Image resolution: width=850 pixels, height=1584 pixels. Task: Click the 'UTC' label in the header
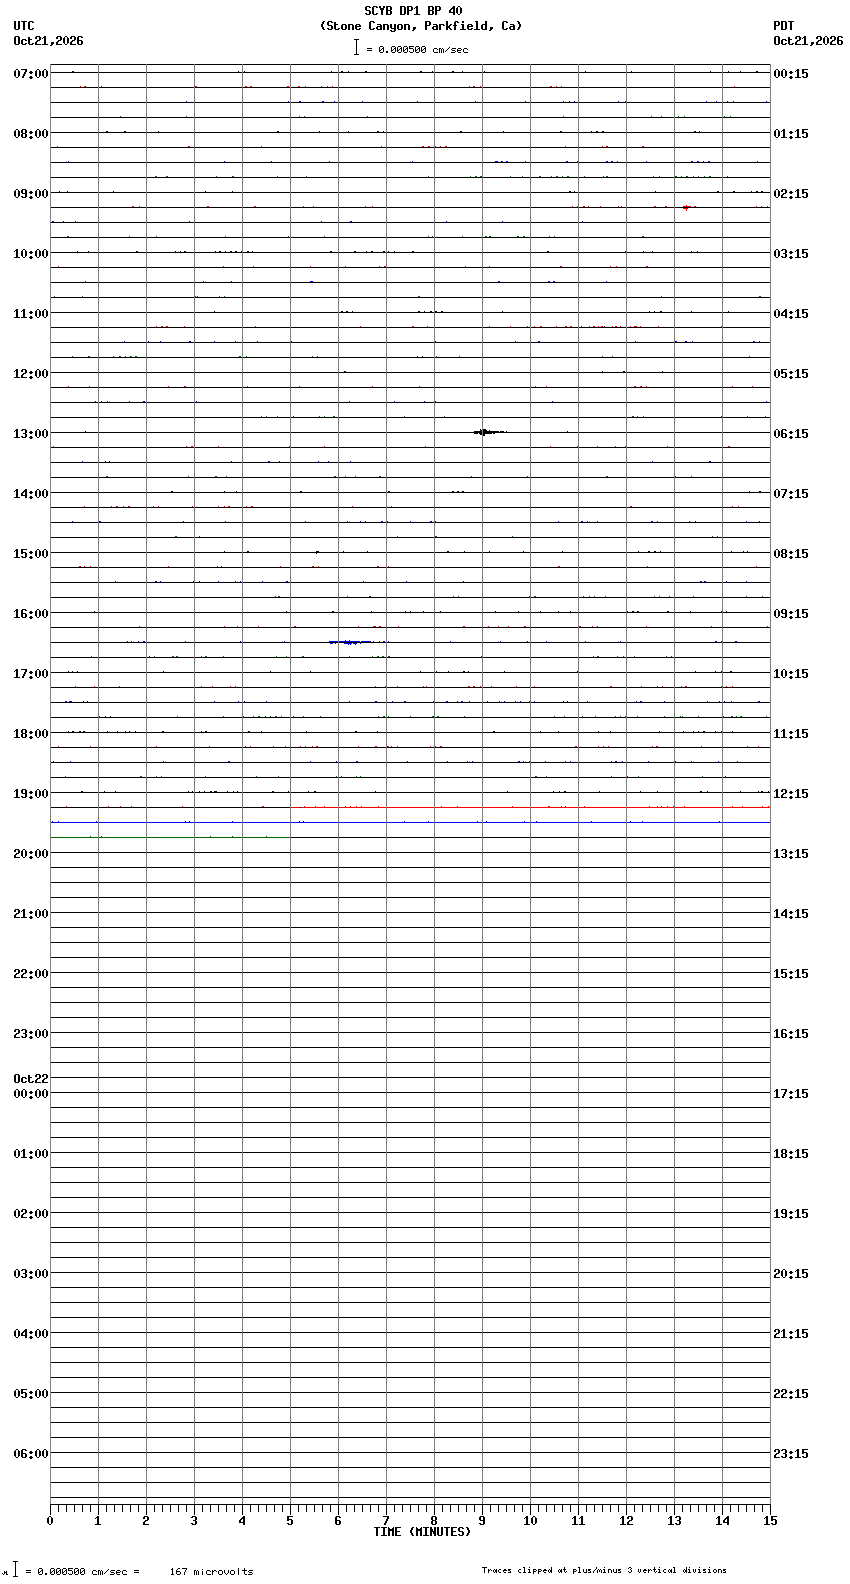click(x=24, y=26)
